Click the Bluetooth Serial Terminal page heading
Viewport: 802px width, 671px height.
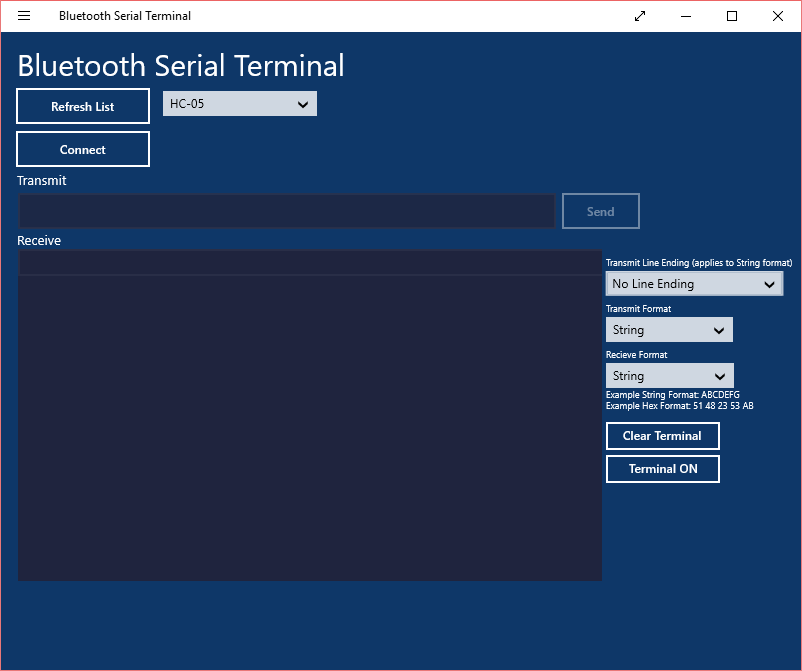tap(181, 65)
